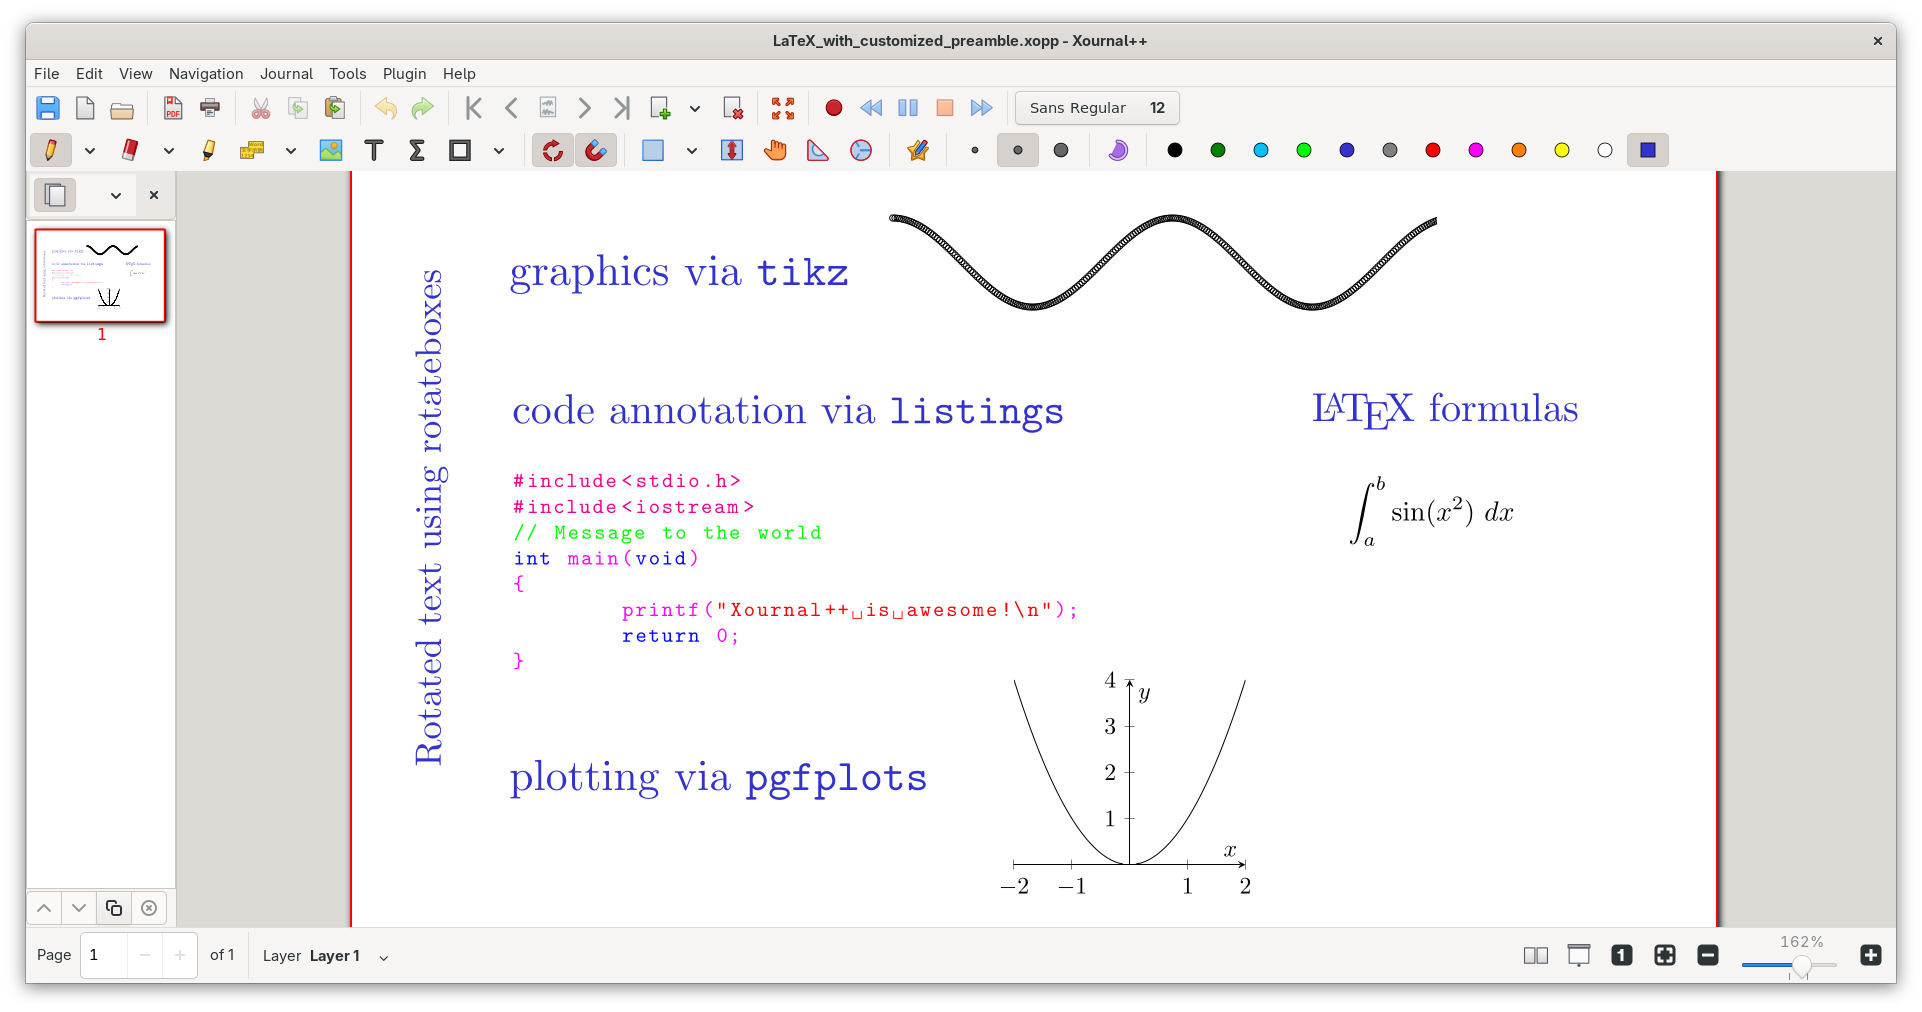The width and height of the screenshot is (1922, 1012).
Task: Select the Pen tool
Action: [50, 150]
